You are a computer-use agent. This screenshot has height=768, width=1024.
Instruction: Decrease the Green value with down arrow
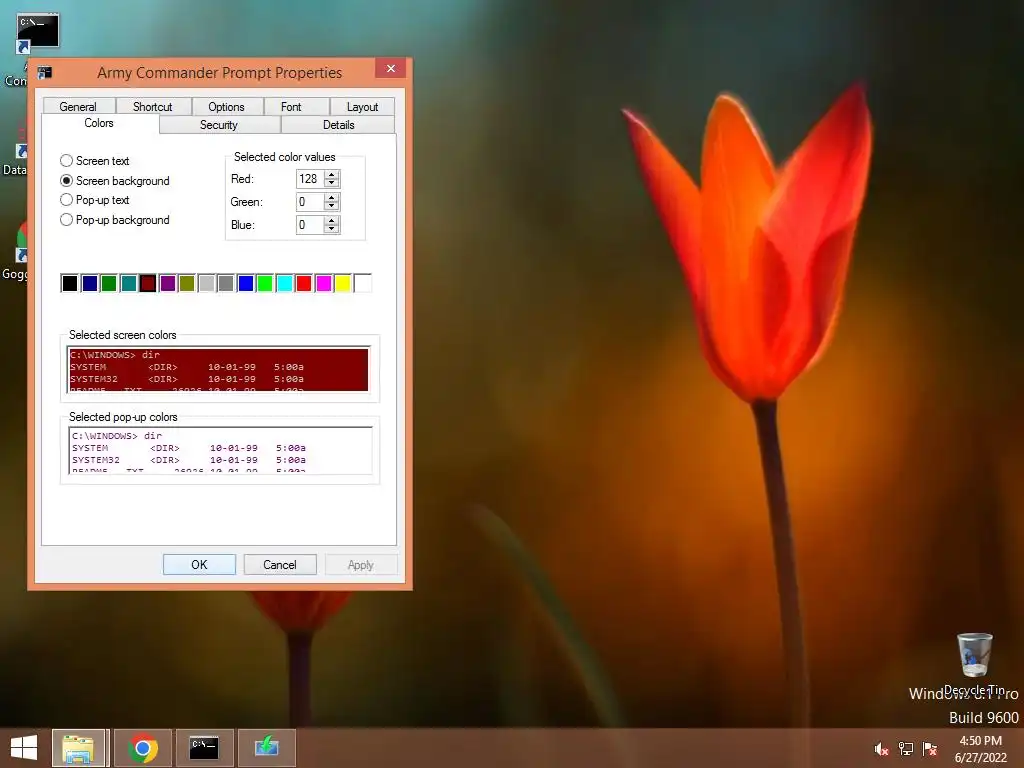332,206
